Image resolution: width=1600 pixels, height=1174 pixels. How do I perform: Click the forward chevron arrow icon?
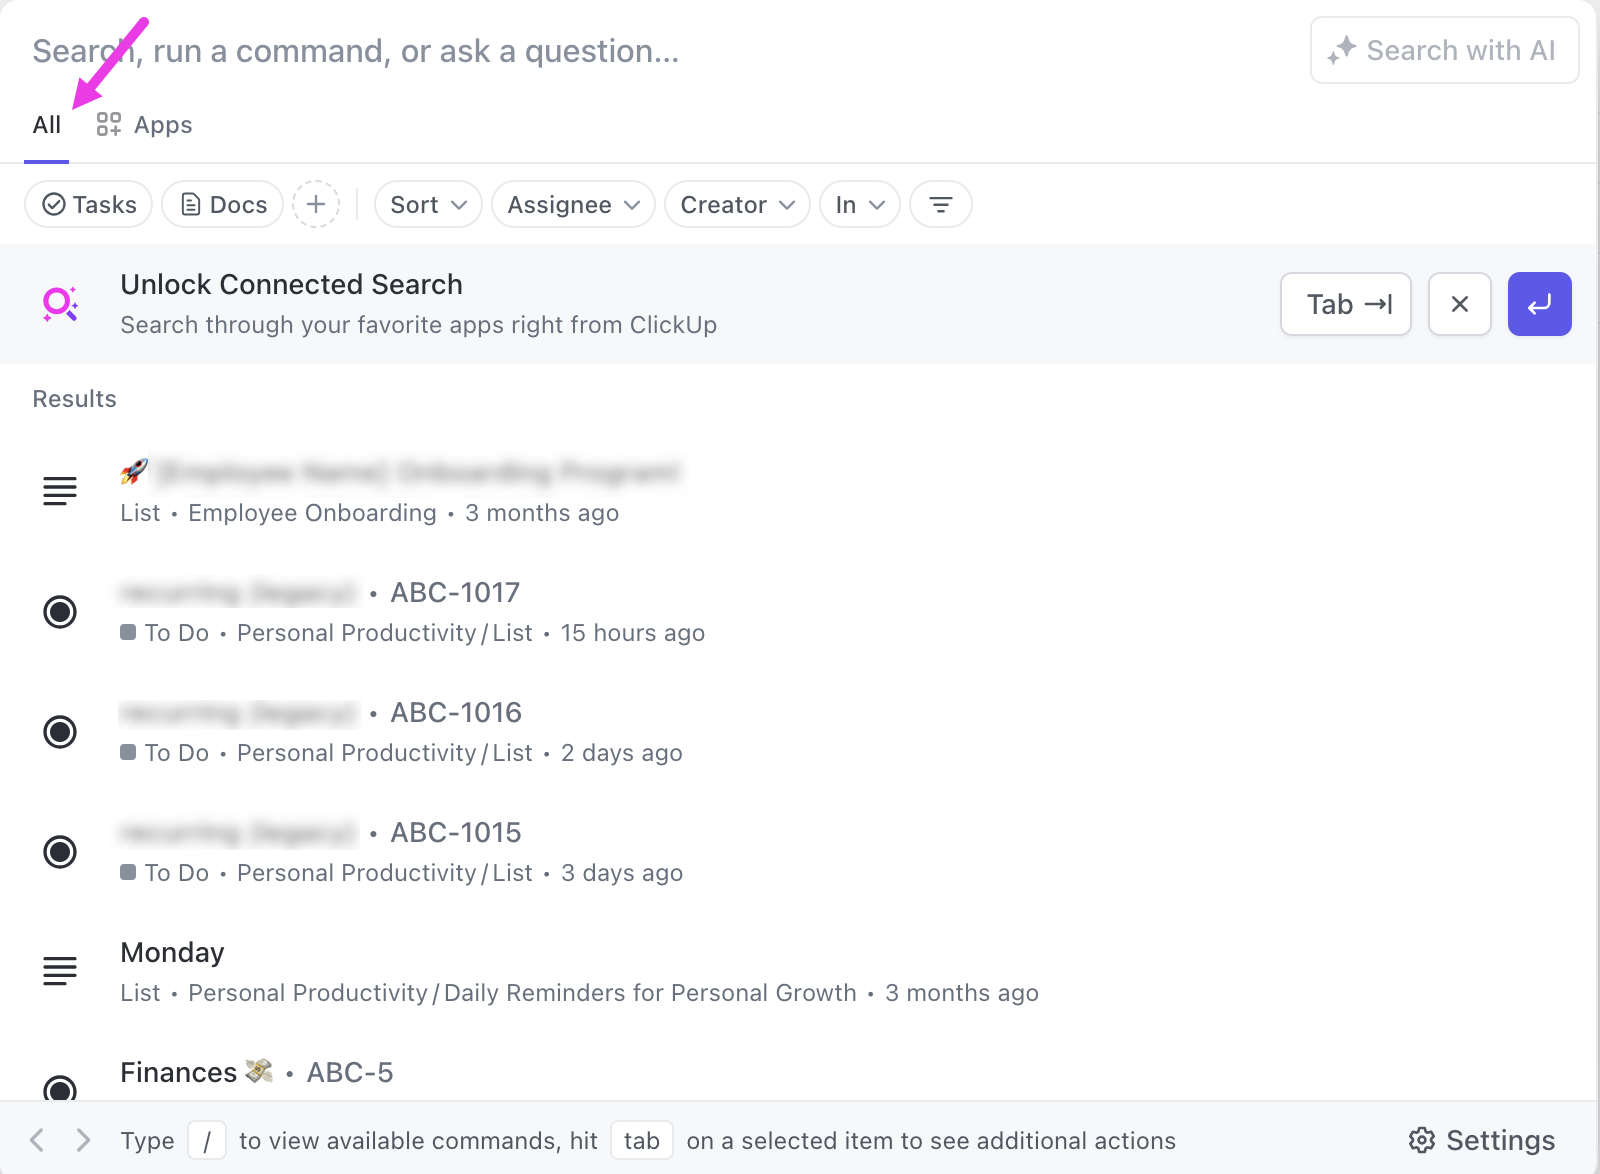83,1140
